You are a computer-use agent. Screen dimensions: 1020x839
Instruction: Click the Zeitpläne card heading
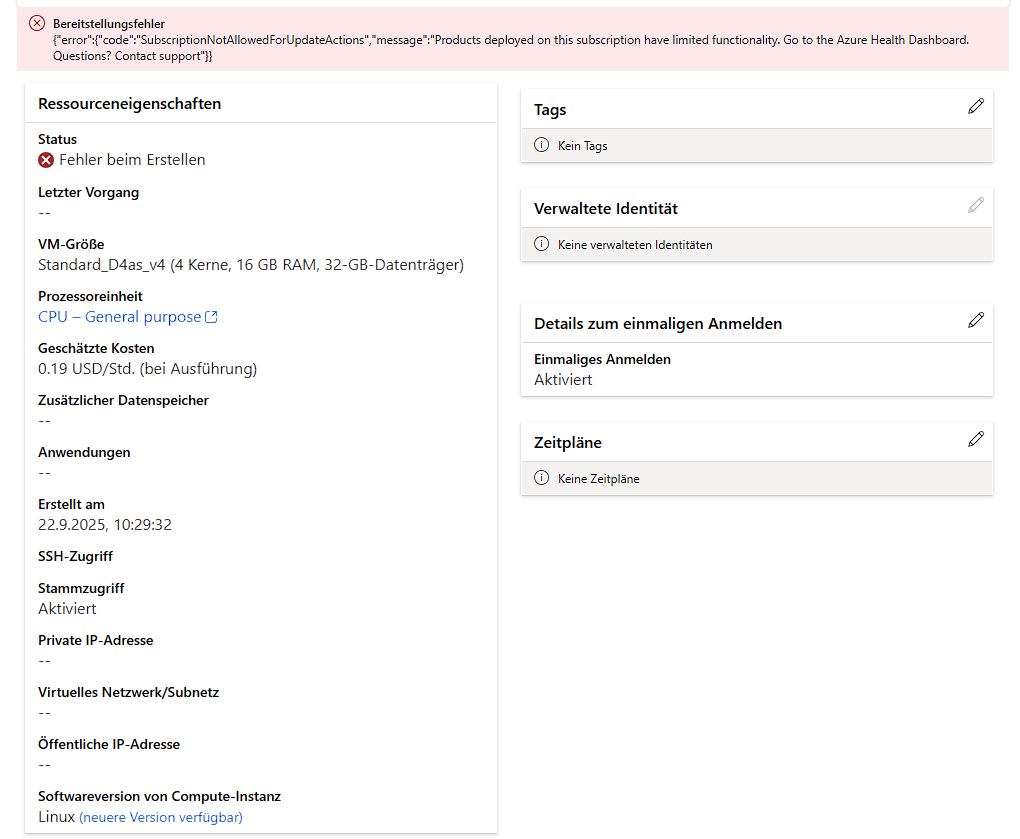(x=568, y=442)
